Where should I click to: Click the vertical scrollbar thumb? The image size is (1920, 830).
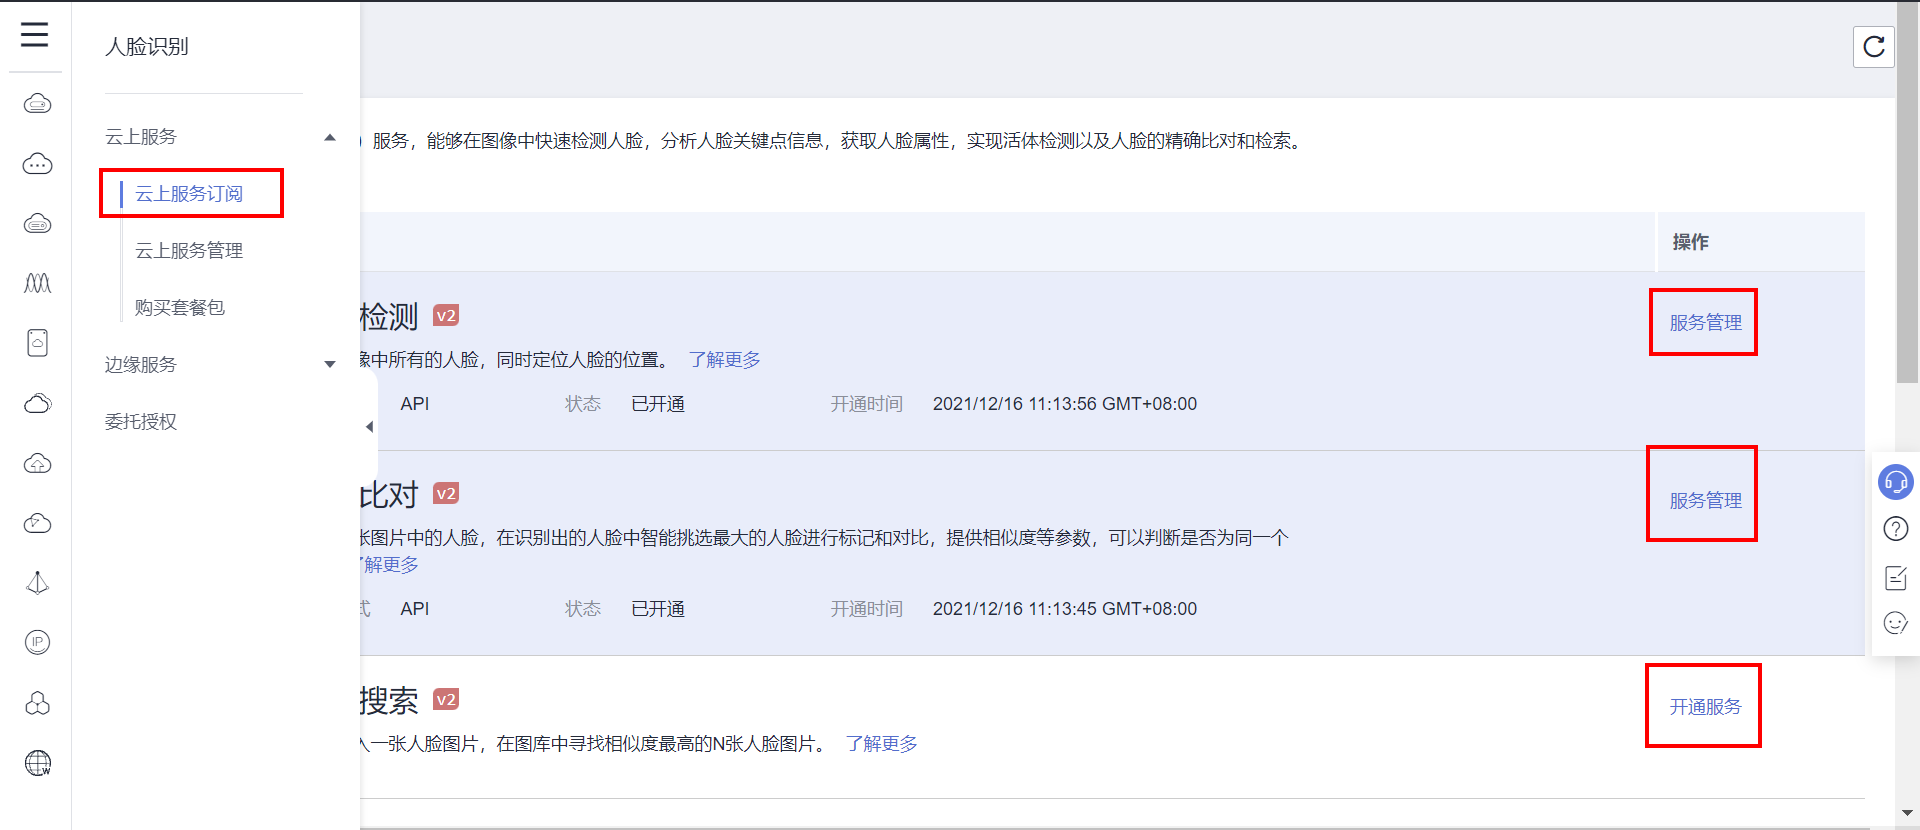pyautogui.click(x=1907, y=191)
